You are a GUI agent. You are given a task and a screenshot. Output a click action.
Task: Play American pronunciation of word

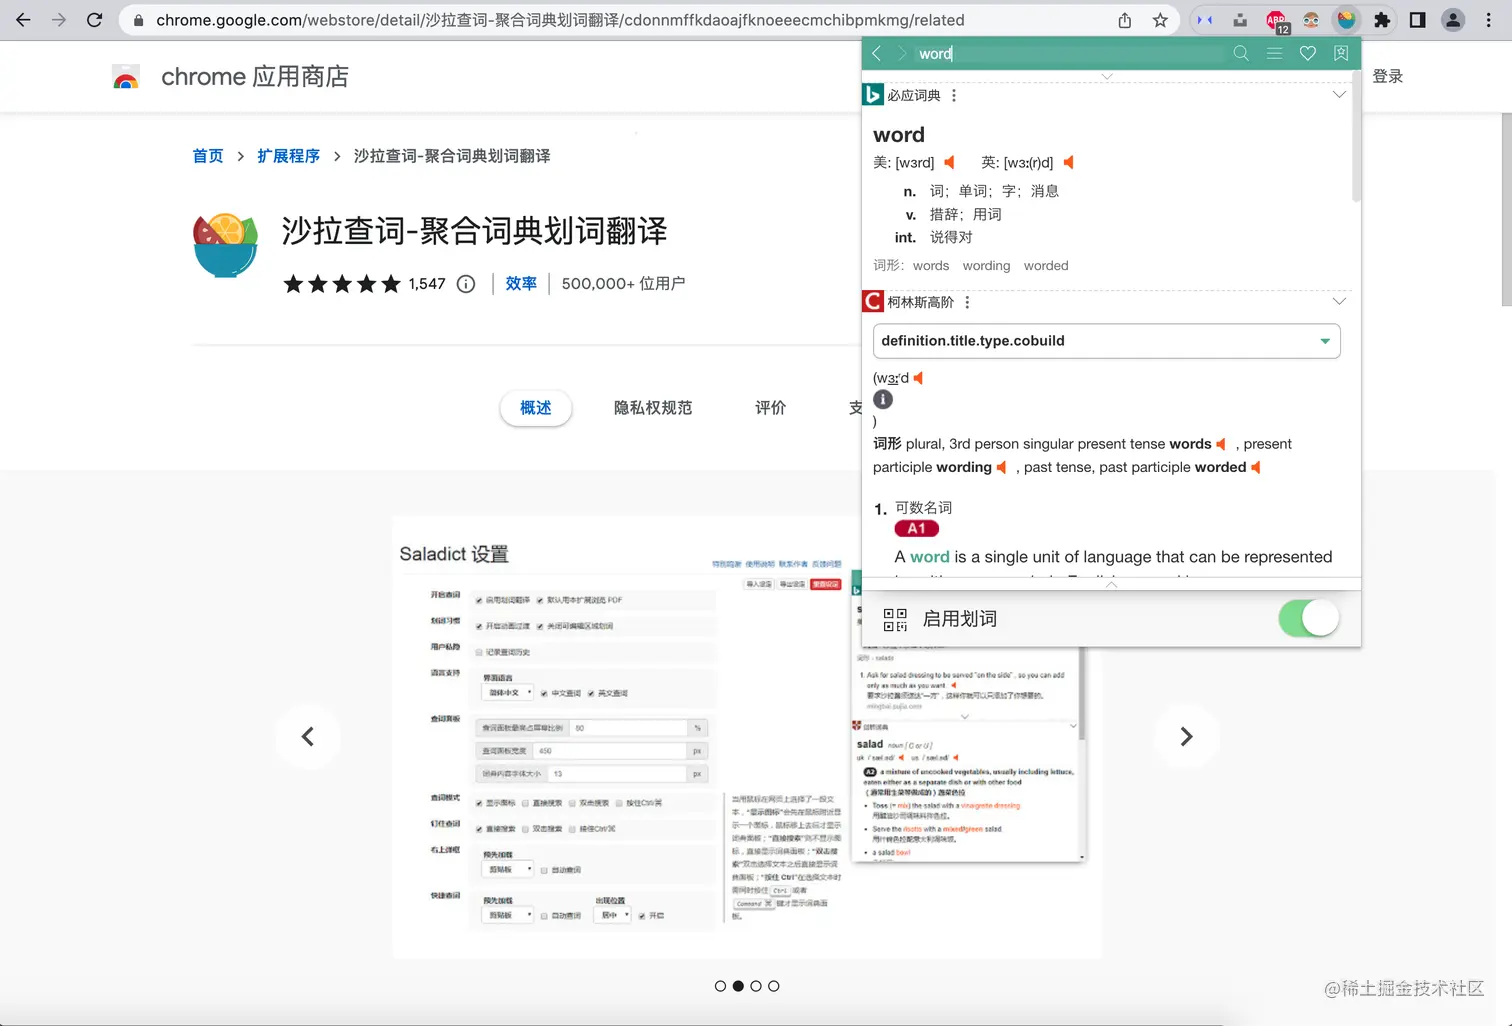pyautogui.click(x=949, y=162)
